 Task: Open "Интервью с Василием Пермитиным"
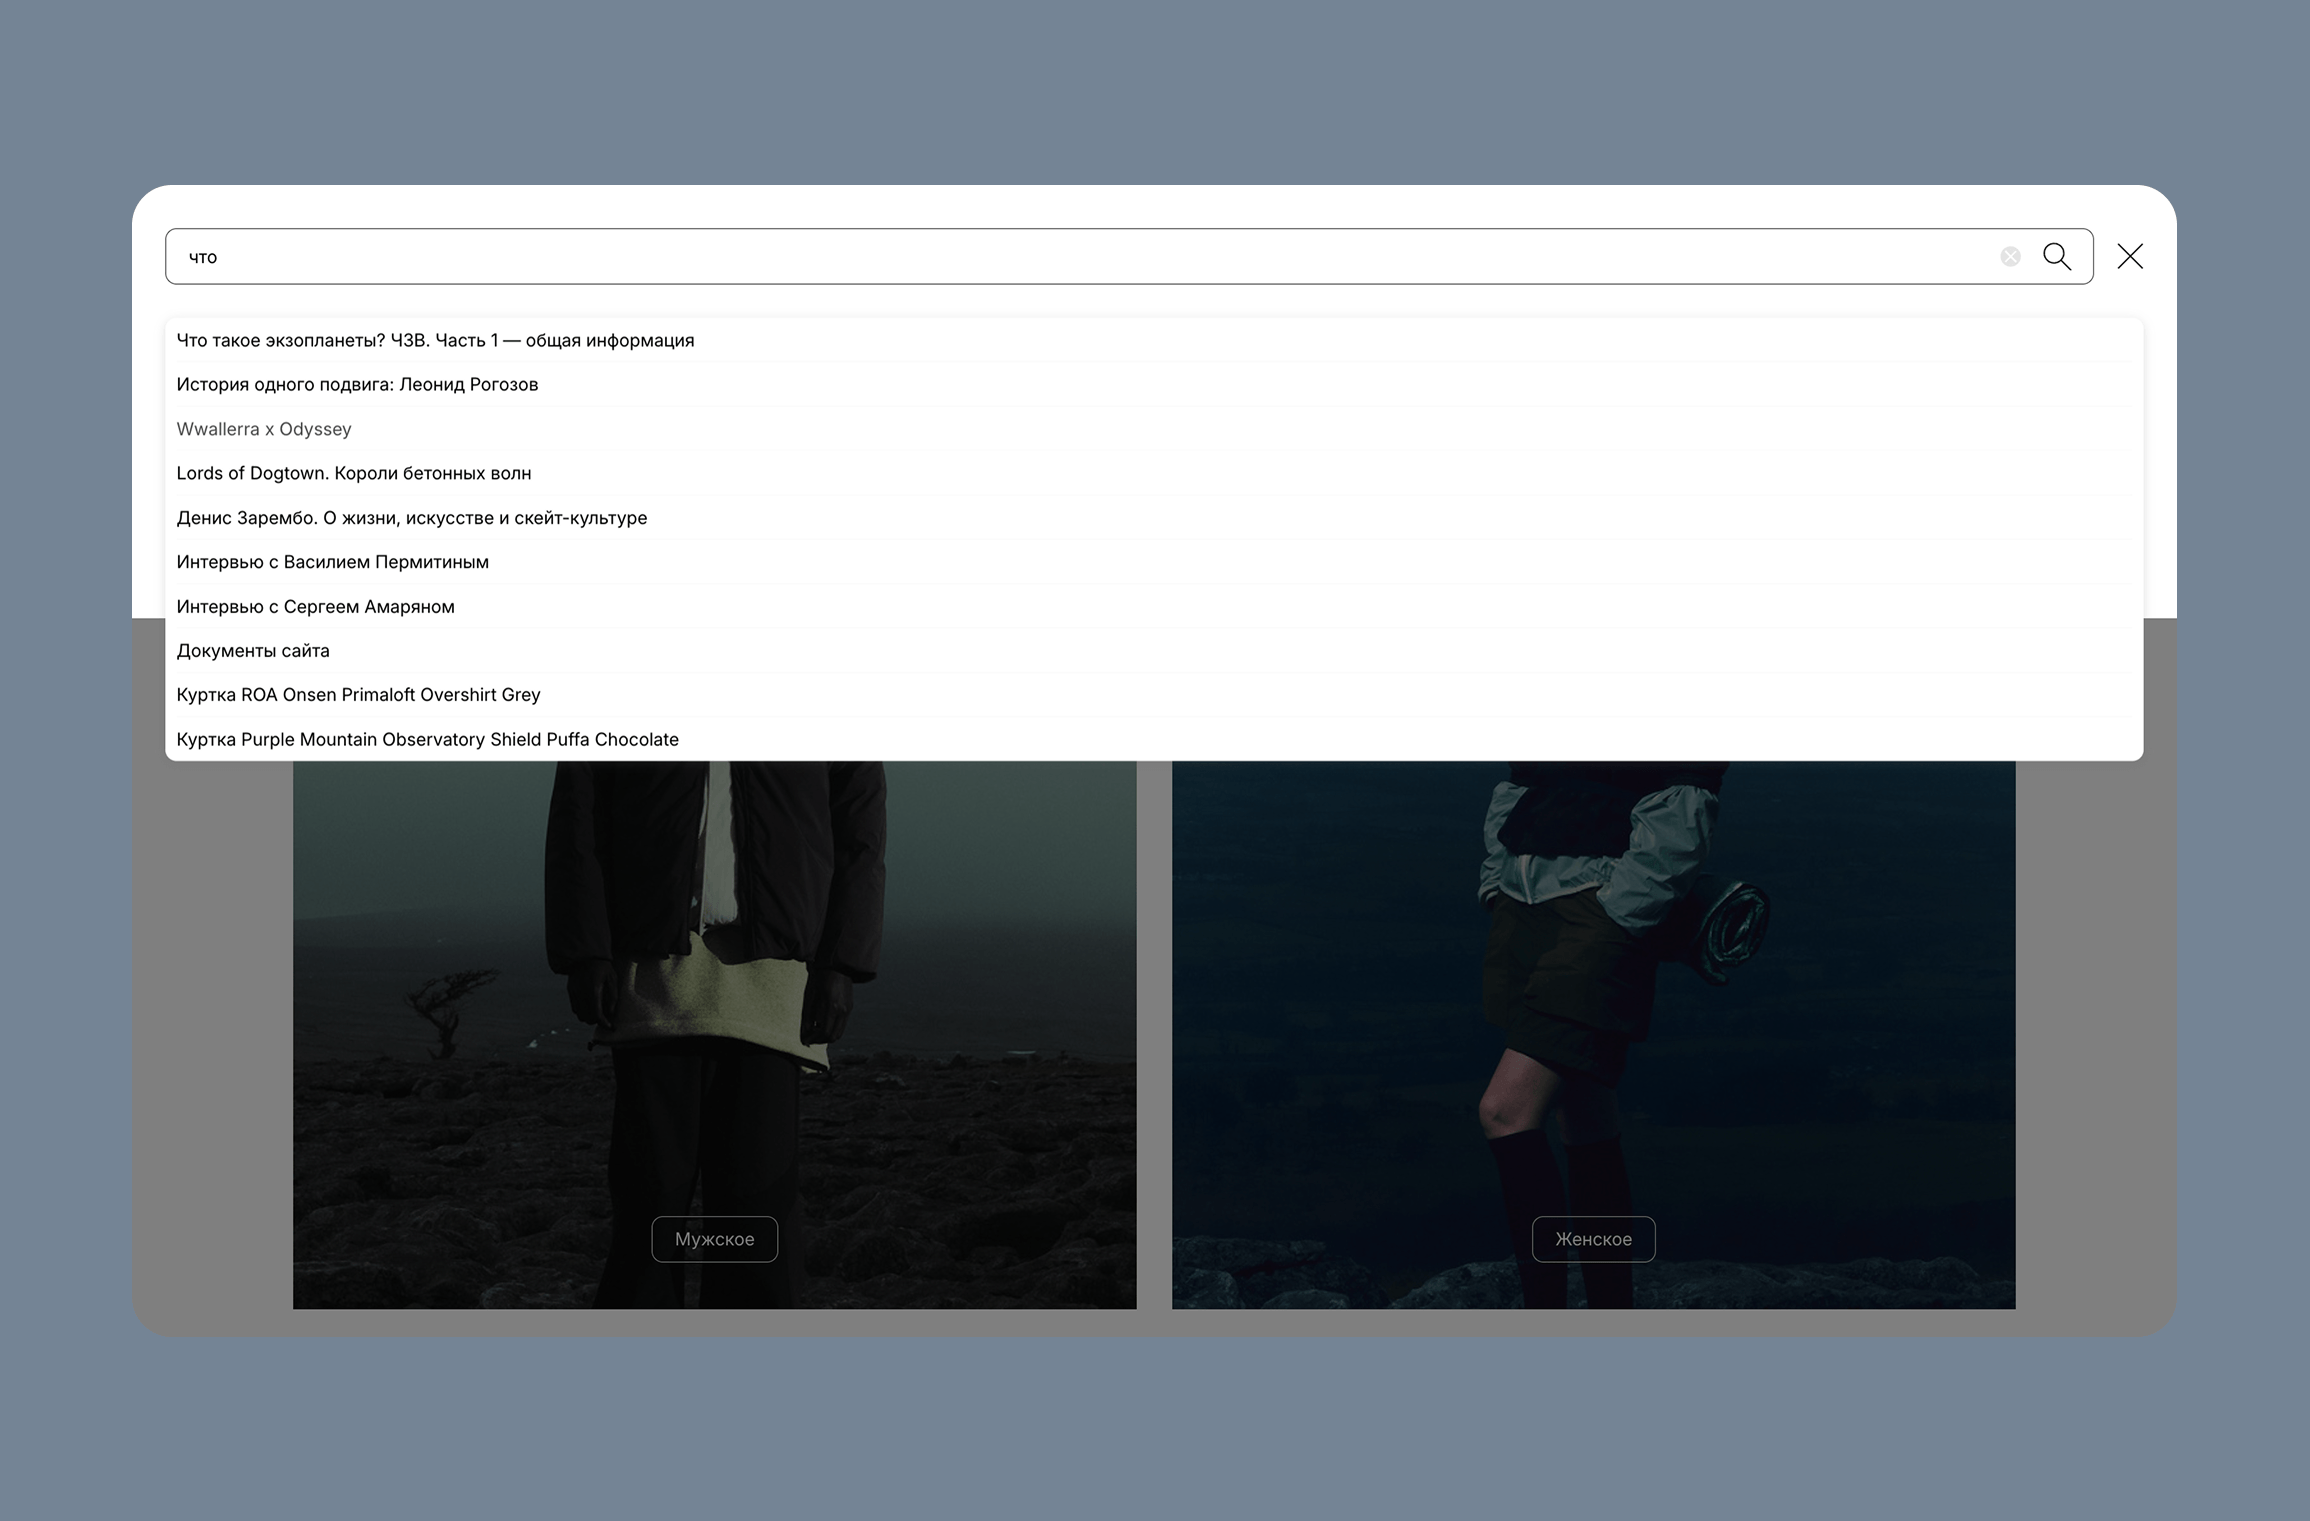333,562
